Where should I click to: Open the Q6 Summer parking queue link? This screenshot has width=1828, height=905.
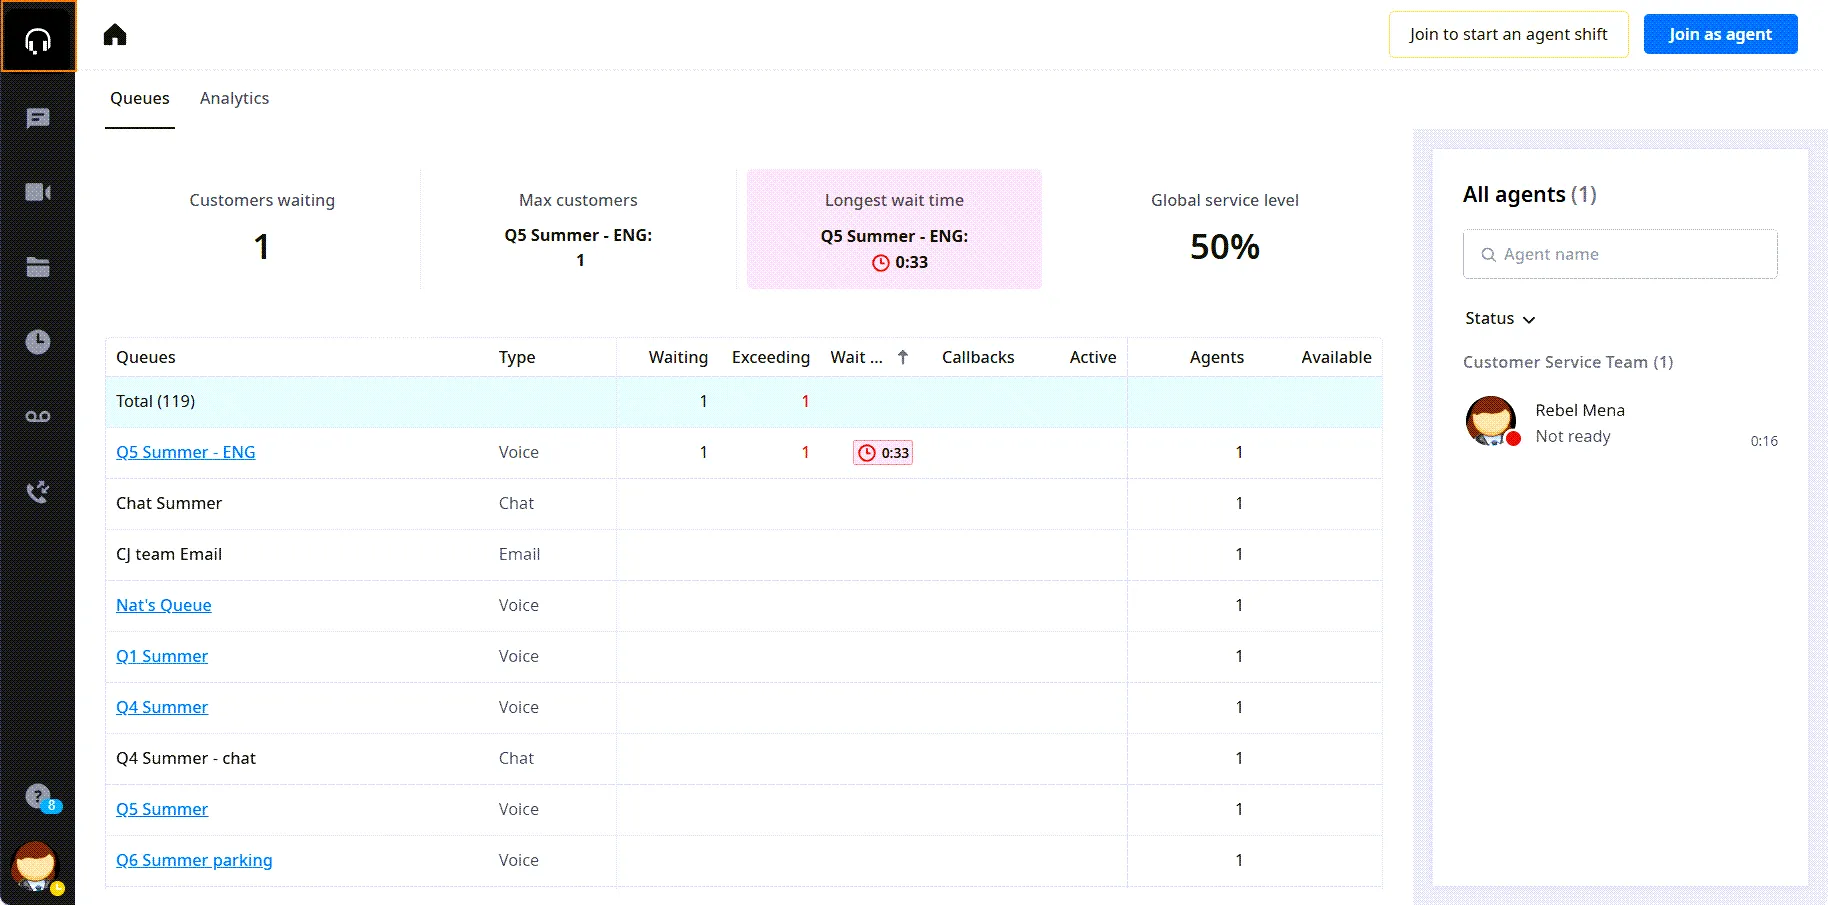[194, 860]
